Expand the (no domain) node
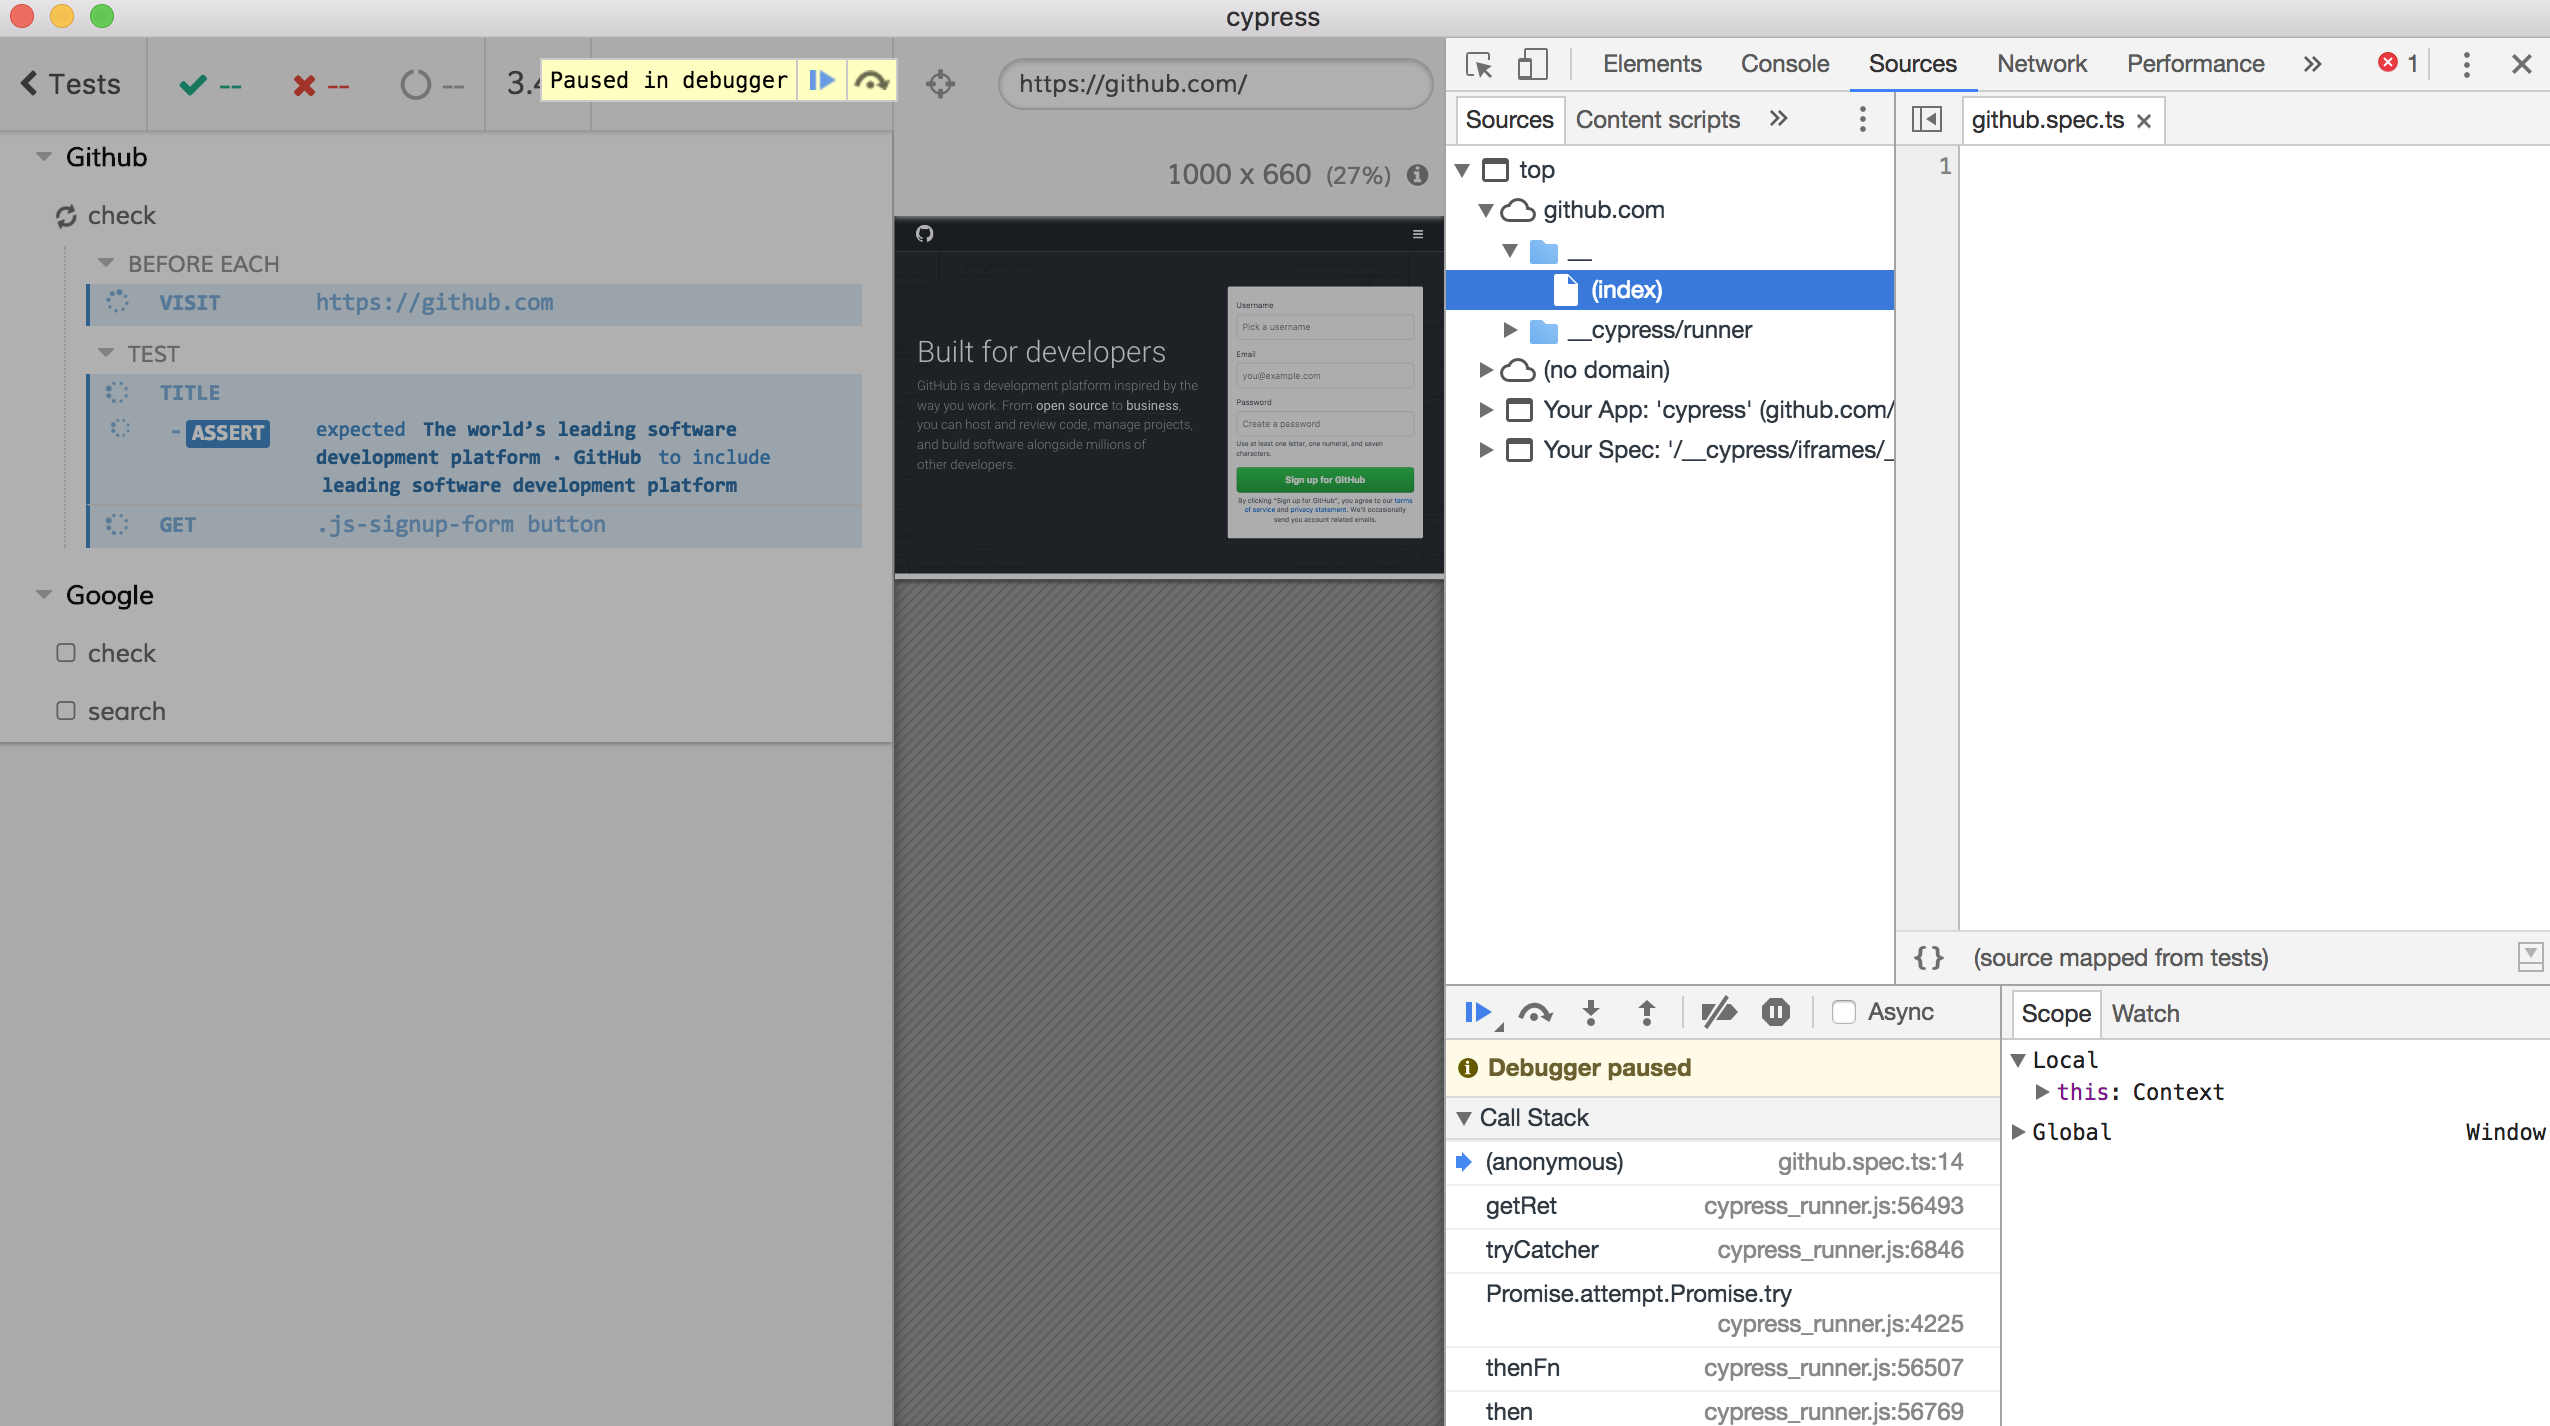This screenshot has height=1426, width=2550. click(1486, 370)
